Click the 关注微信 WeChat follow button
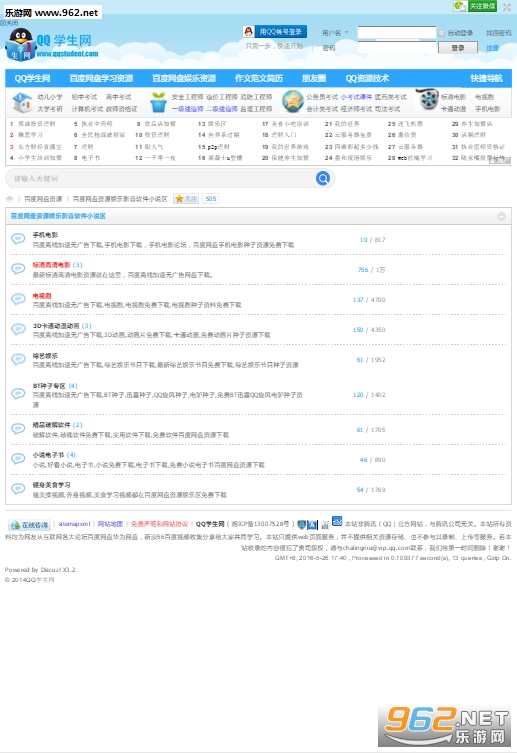The height and width of the screenshot is (753, 517). pos(475,6)
